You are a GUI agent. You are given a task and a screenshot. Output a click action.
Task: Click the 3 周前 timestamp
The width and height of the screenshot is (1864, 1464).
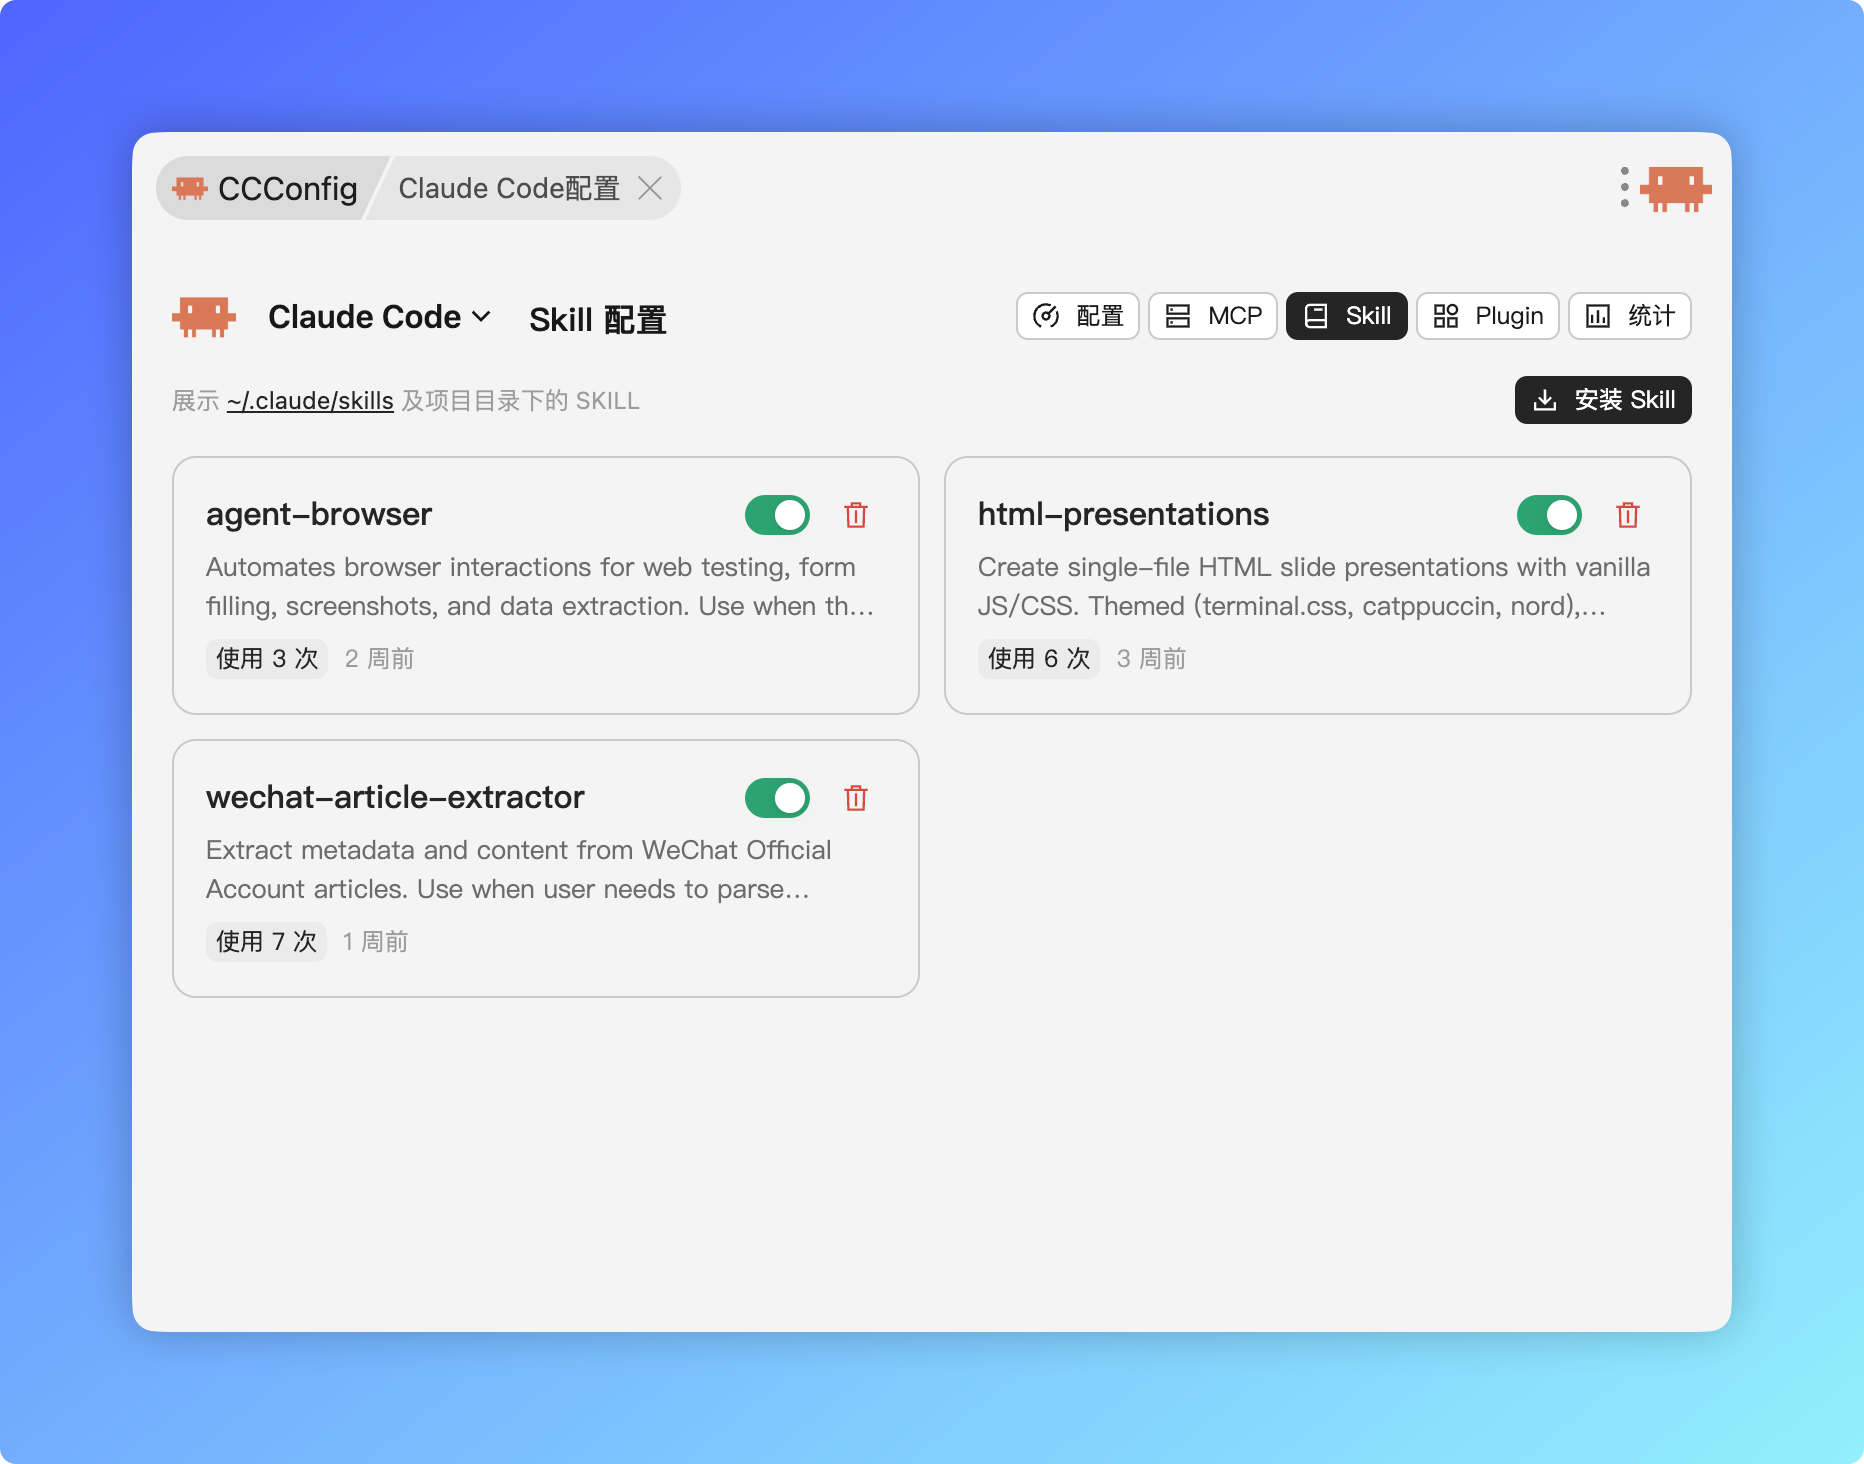click(x=1151, y=659)
